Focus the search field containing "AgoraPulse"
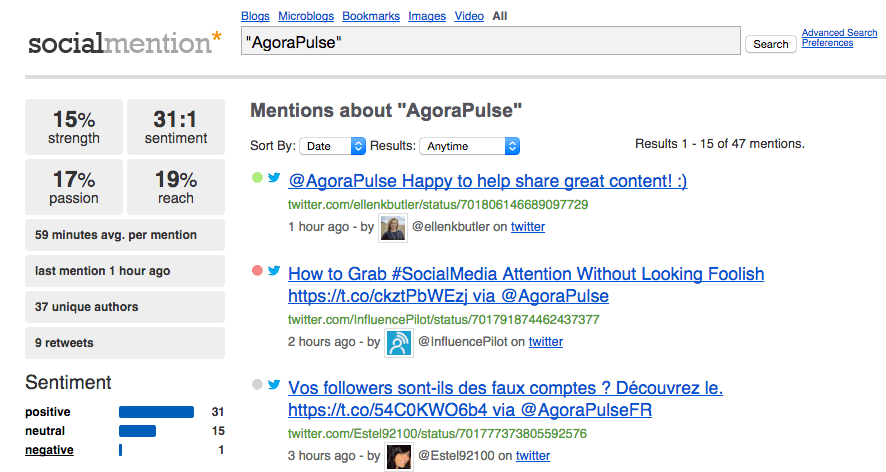The height and width of the screenshot is (472, 886). [490, 41]
